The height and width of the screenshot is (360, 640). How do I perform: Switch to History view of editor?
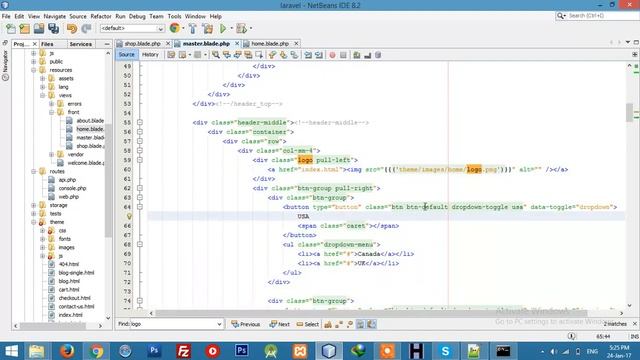pyautogui.click(x=150, y=54)
